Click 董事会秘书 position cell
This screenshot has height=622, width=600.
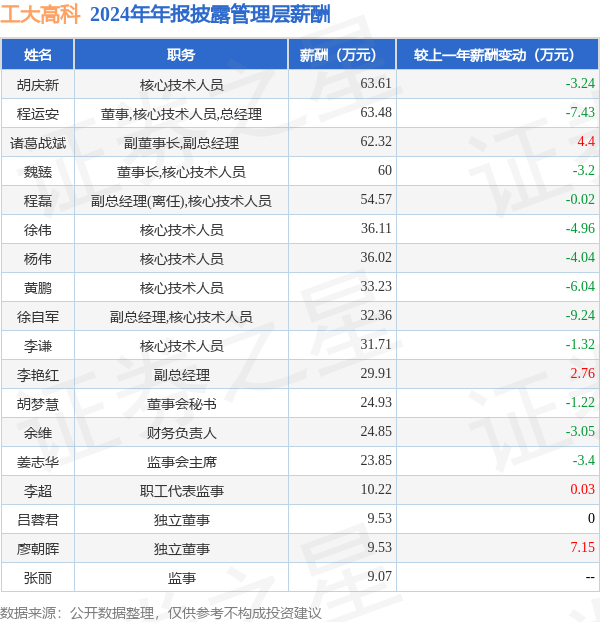tap(181, 404)
